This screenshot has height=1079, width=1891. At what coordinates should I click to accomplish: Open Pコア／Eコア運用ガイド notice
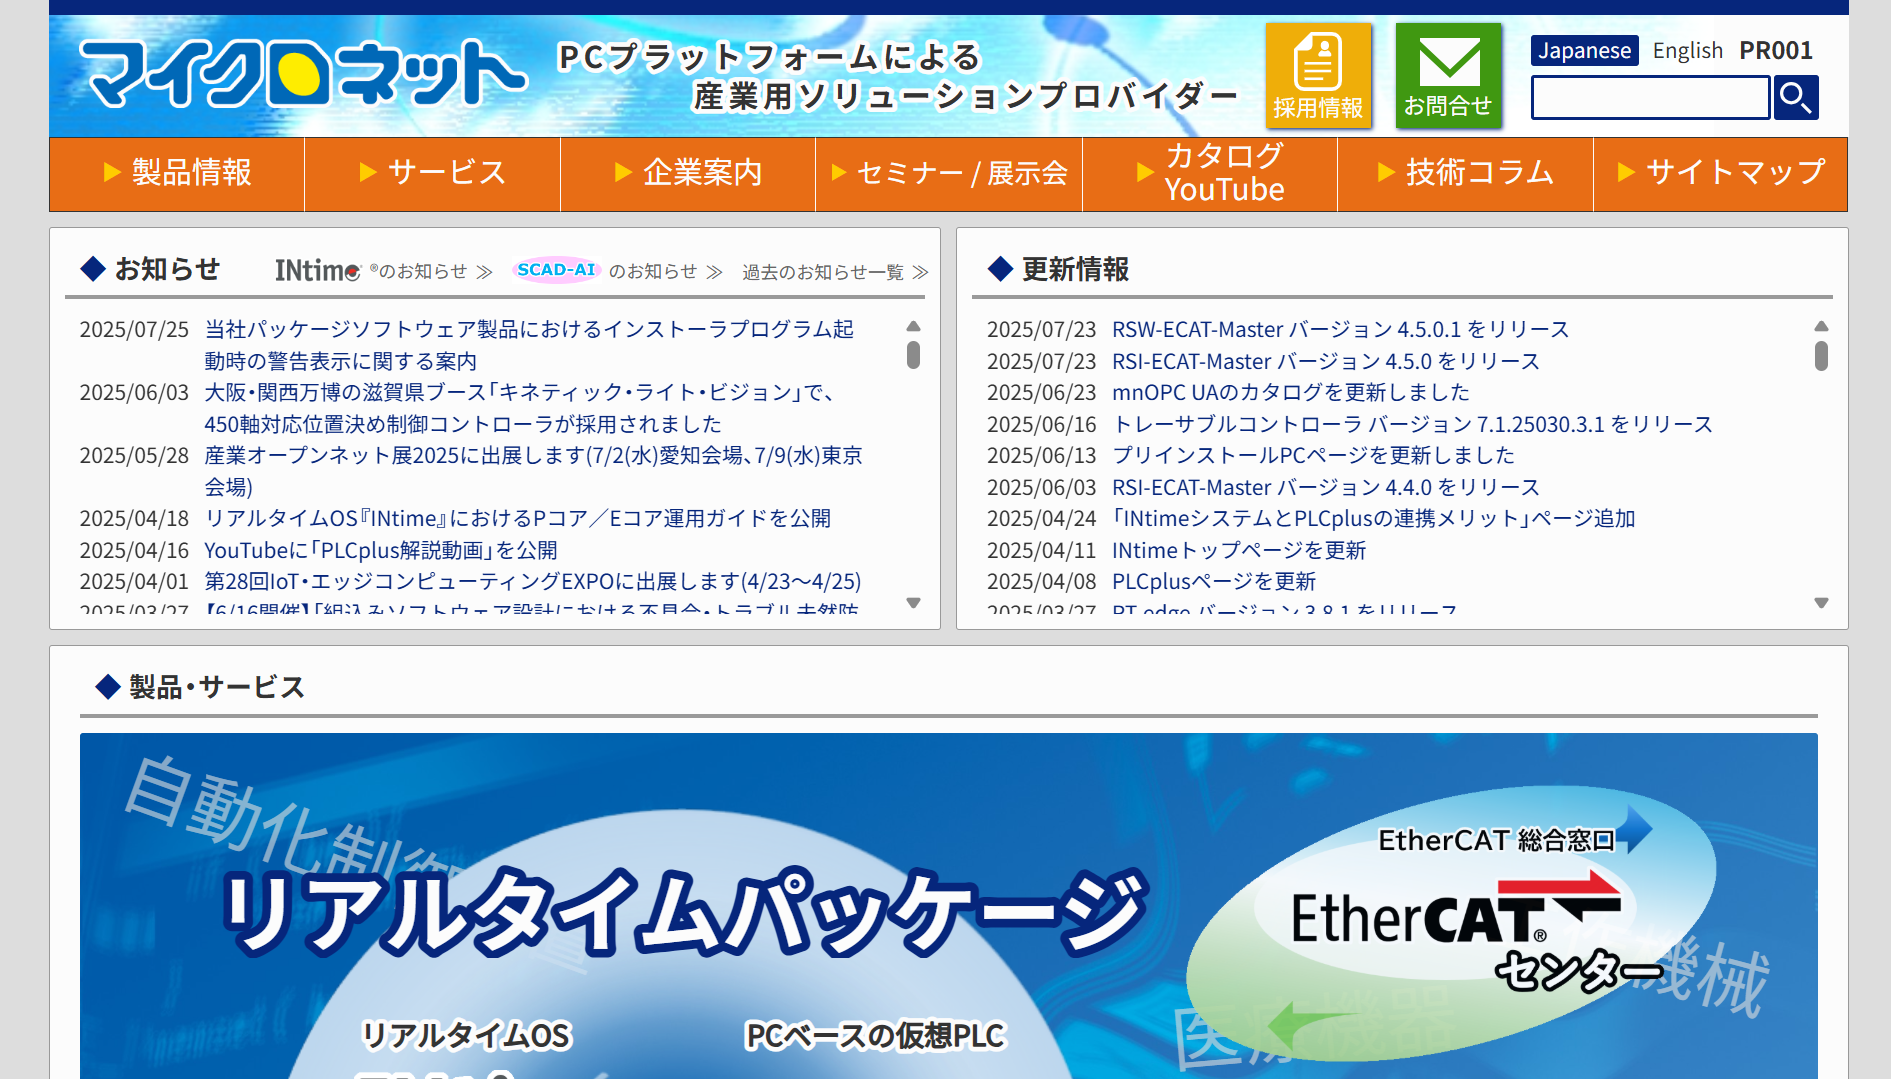point(517,518)
